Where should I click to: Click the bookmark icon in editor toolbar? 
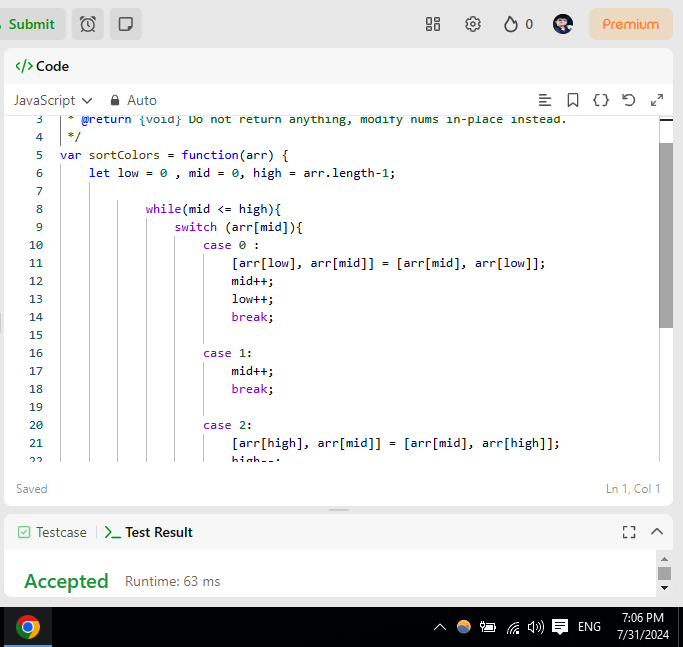click(x=573, y=100)
